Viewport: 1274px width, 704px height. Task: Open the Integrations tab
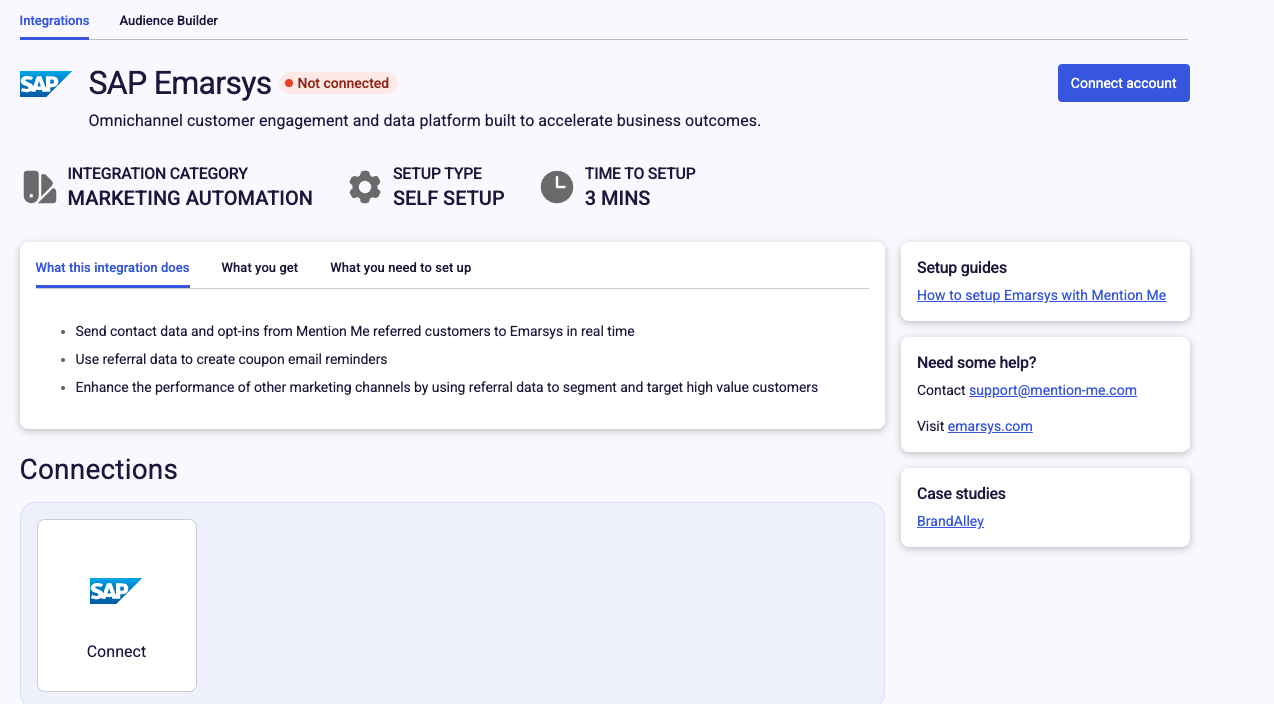[54, 20]
